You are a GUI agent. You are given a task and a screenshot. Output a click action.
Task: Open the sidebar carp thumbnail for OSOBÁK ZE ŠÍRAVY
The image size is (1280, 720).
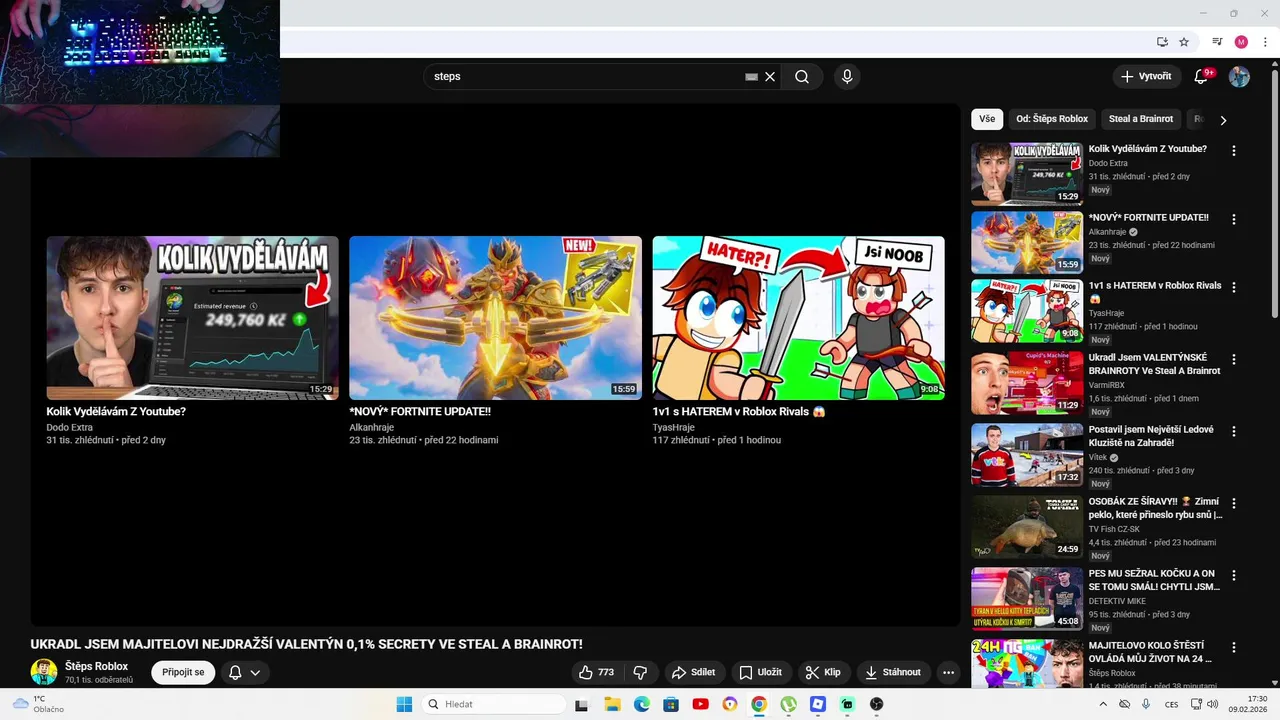click(x=1027, y=527)
